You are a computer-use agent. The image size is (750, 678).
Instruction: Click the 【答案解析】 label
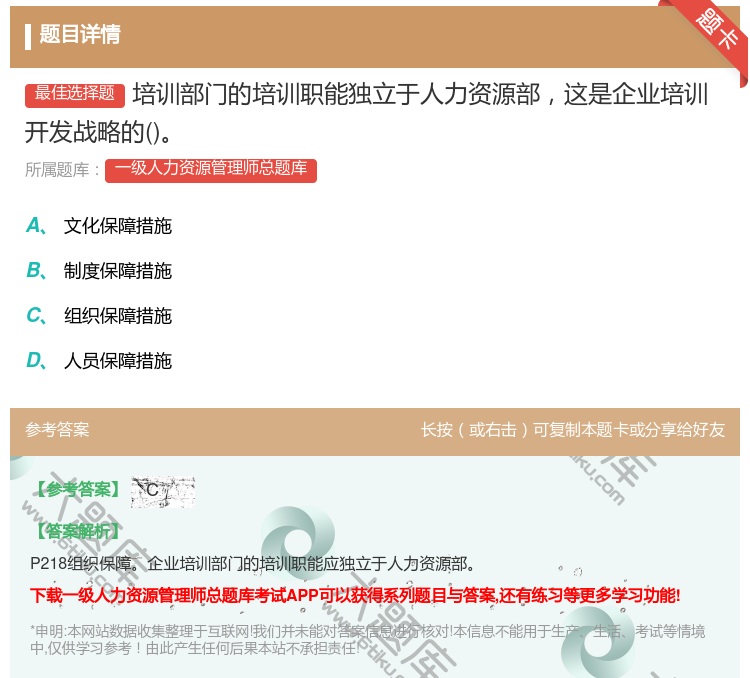tap(78, 531)
